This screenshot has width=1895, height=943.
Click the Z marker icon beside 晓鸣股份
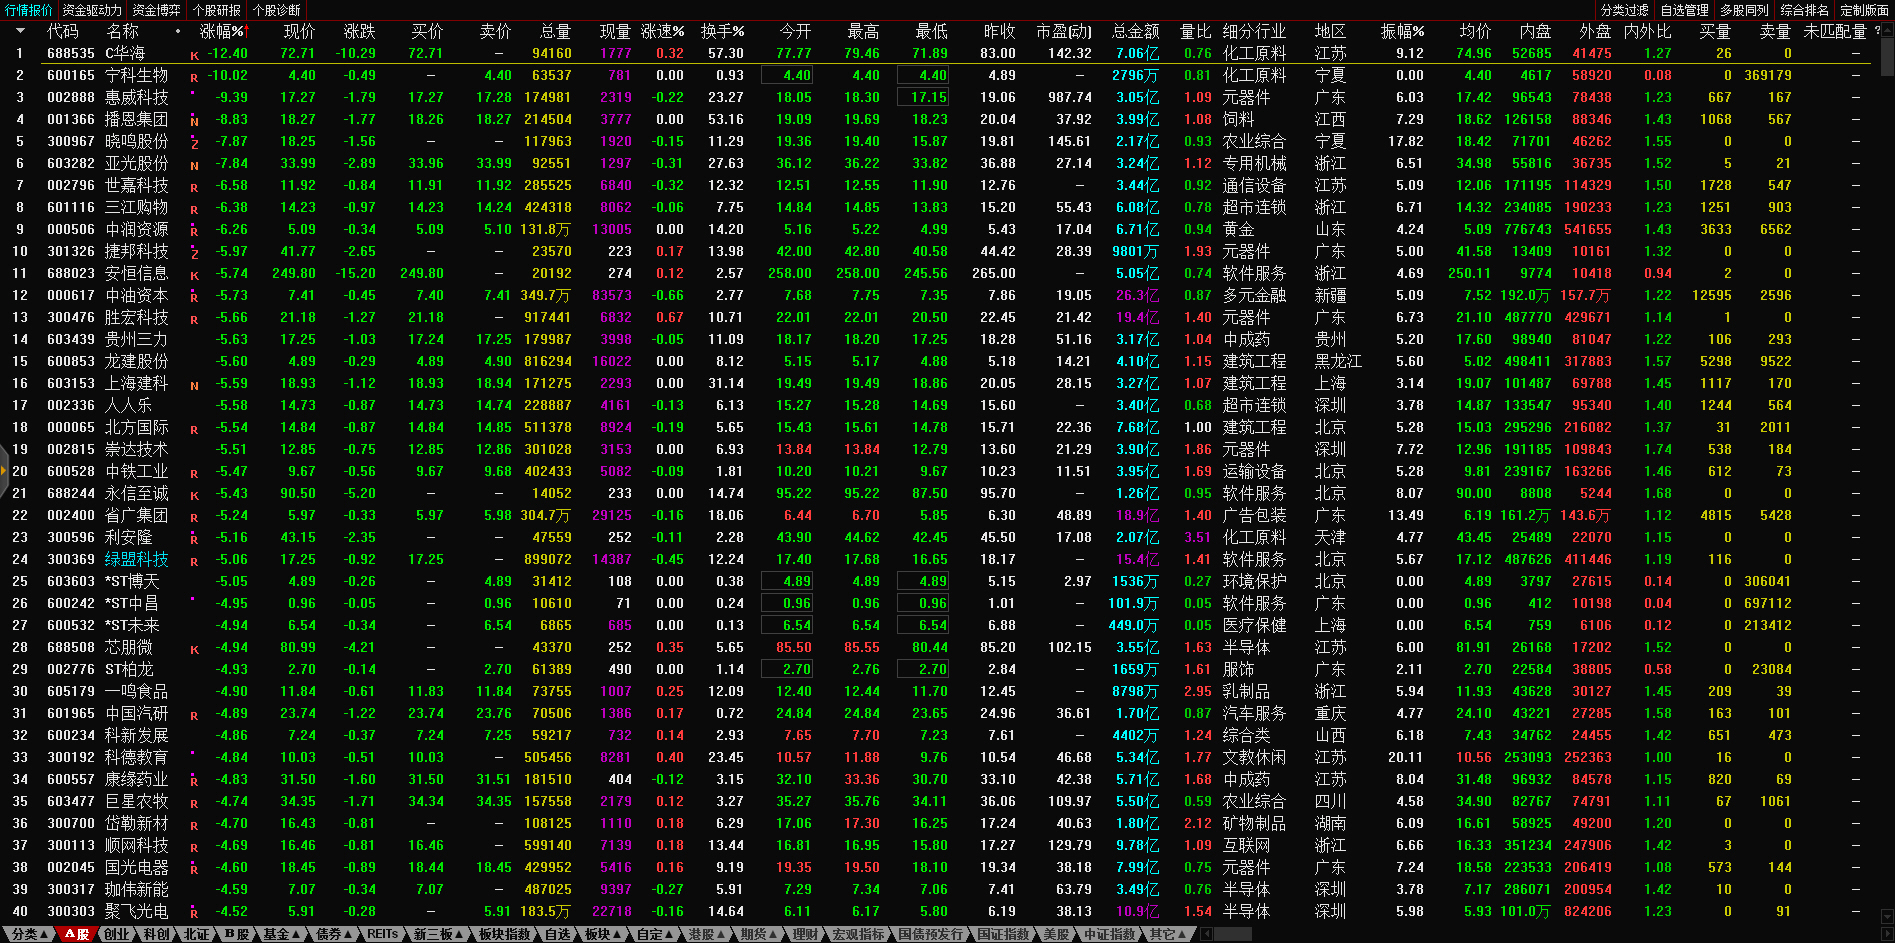pos(194,143)
